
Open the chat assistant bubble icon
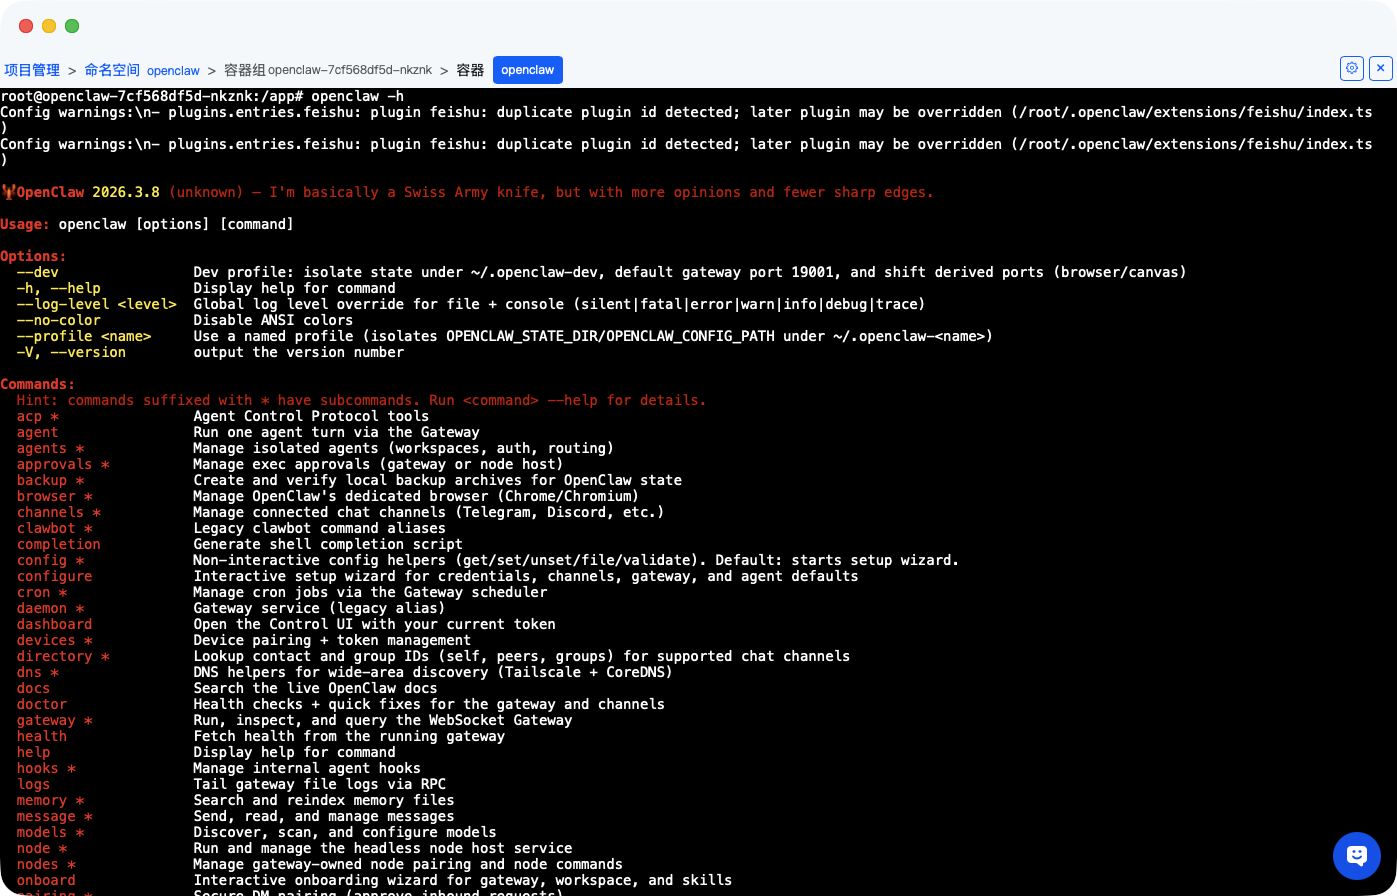(1356, 856)
